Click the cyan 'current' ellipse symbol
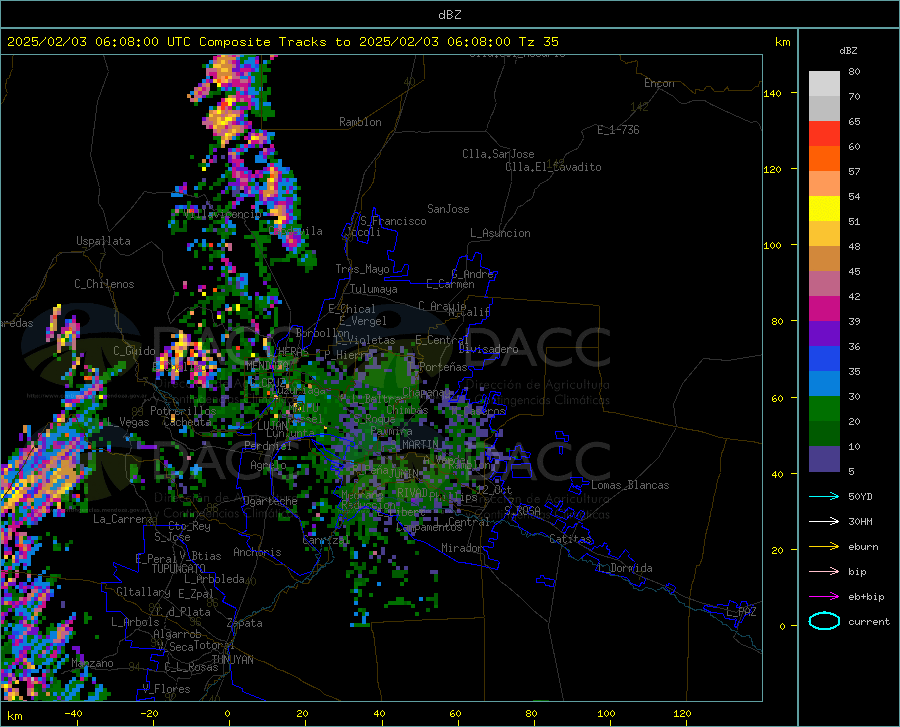The width and height of the screenshot is (900, 727). pyautogui.click(x=824, y=621)
